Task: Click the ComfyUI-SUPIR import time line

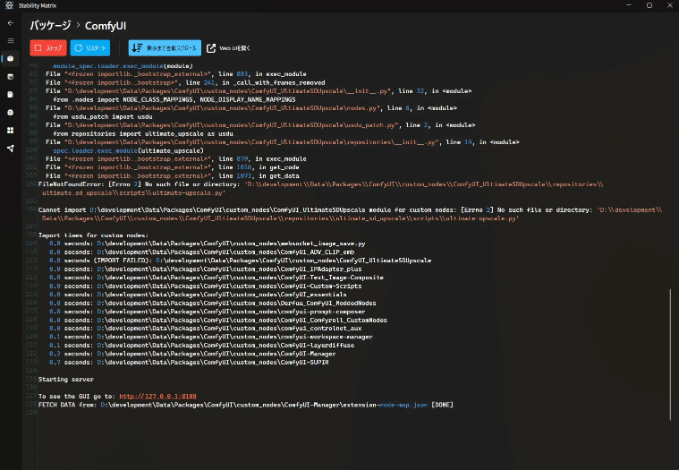Action: [x=189, y=362]
